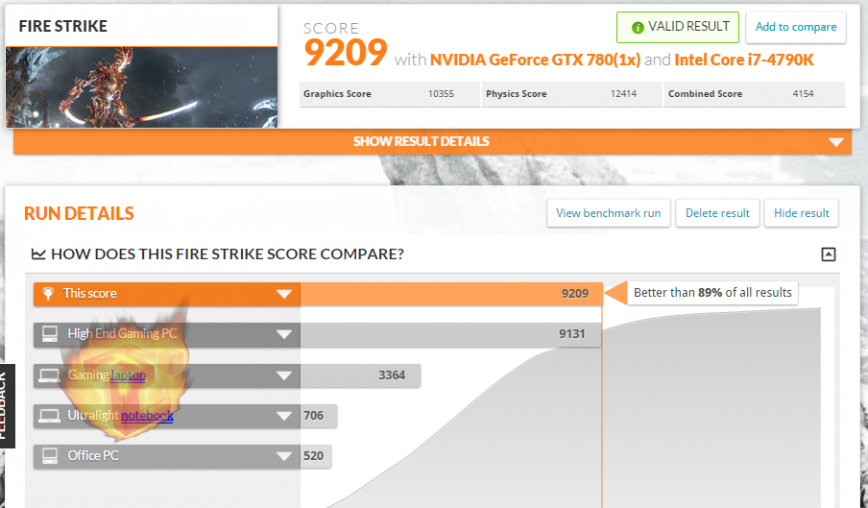
Task: Expand the Ultralight notebook dropdown arrow
Action: point(284,416)
